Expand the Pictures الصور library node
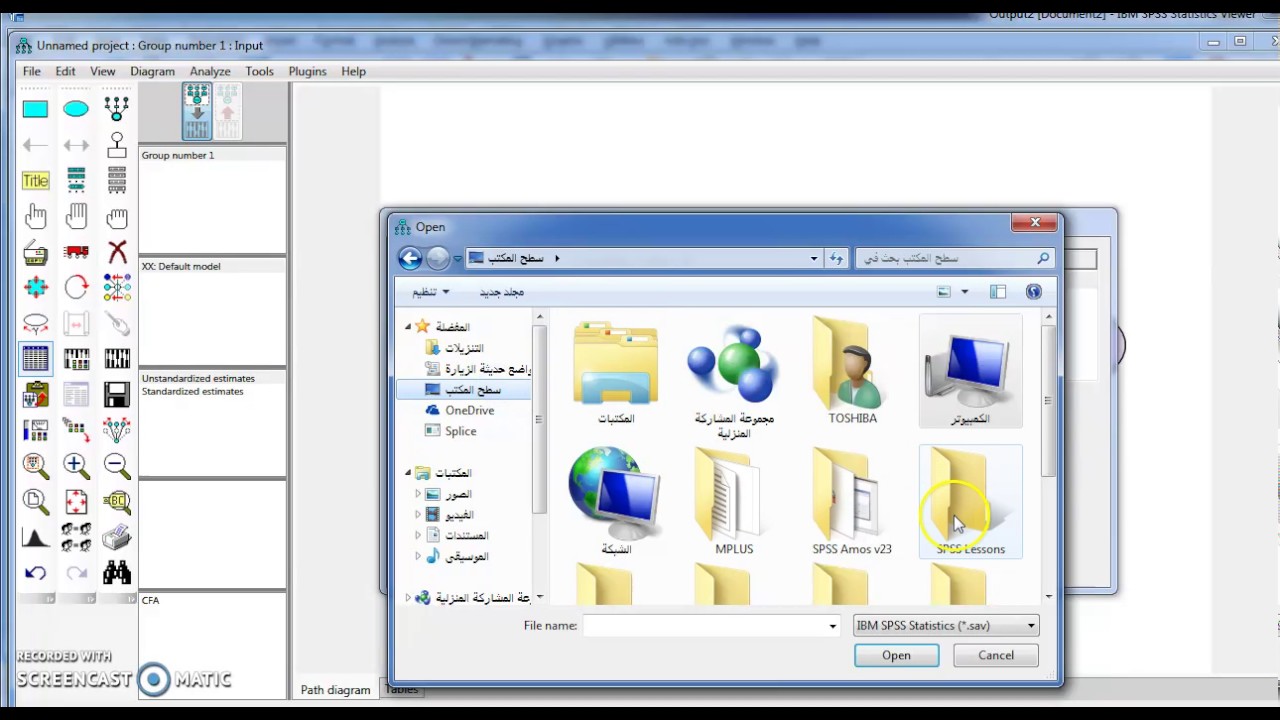 (418, 494)
